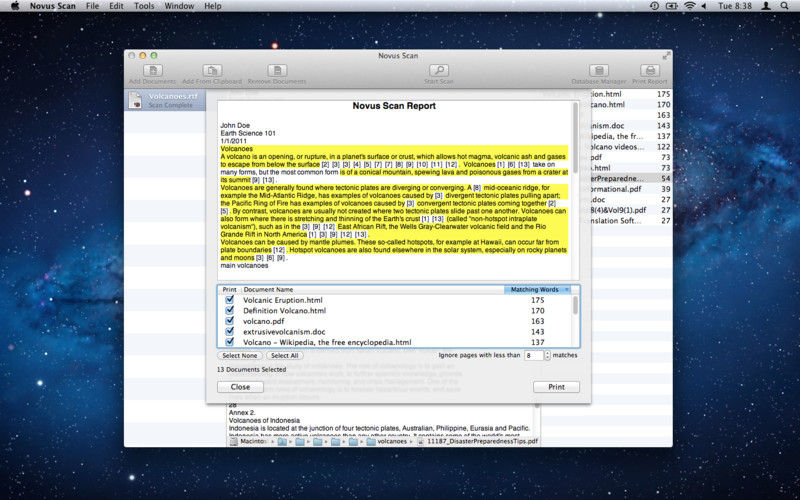Uncheck Print for Volcano - Wikipedia row
Viewport: 800px width, 500px height.
230,341
